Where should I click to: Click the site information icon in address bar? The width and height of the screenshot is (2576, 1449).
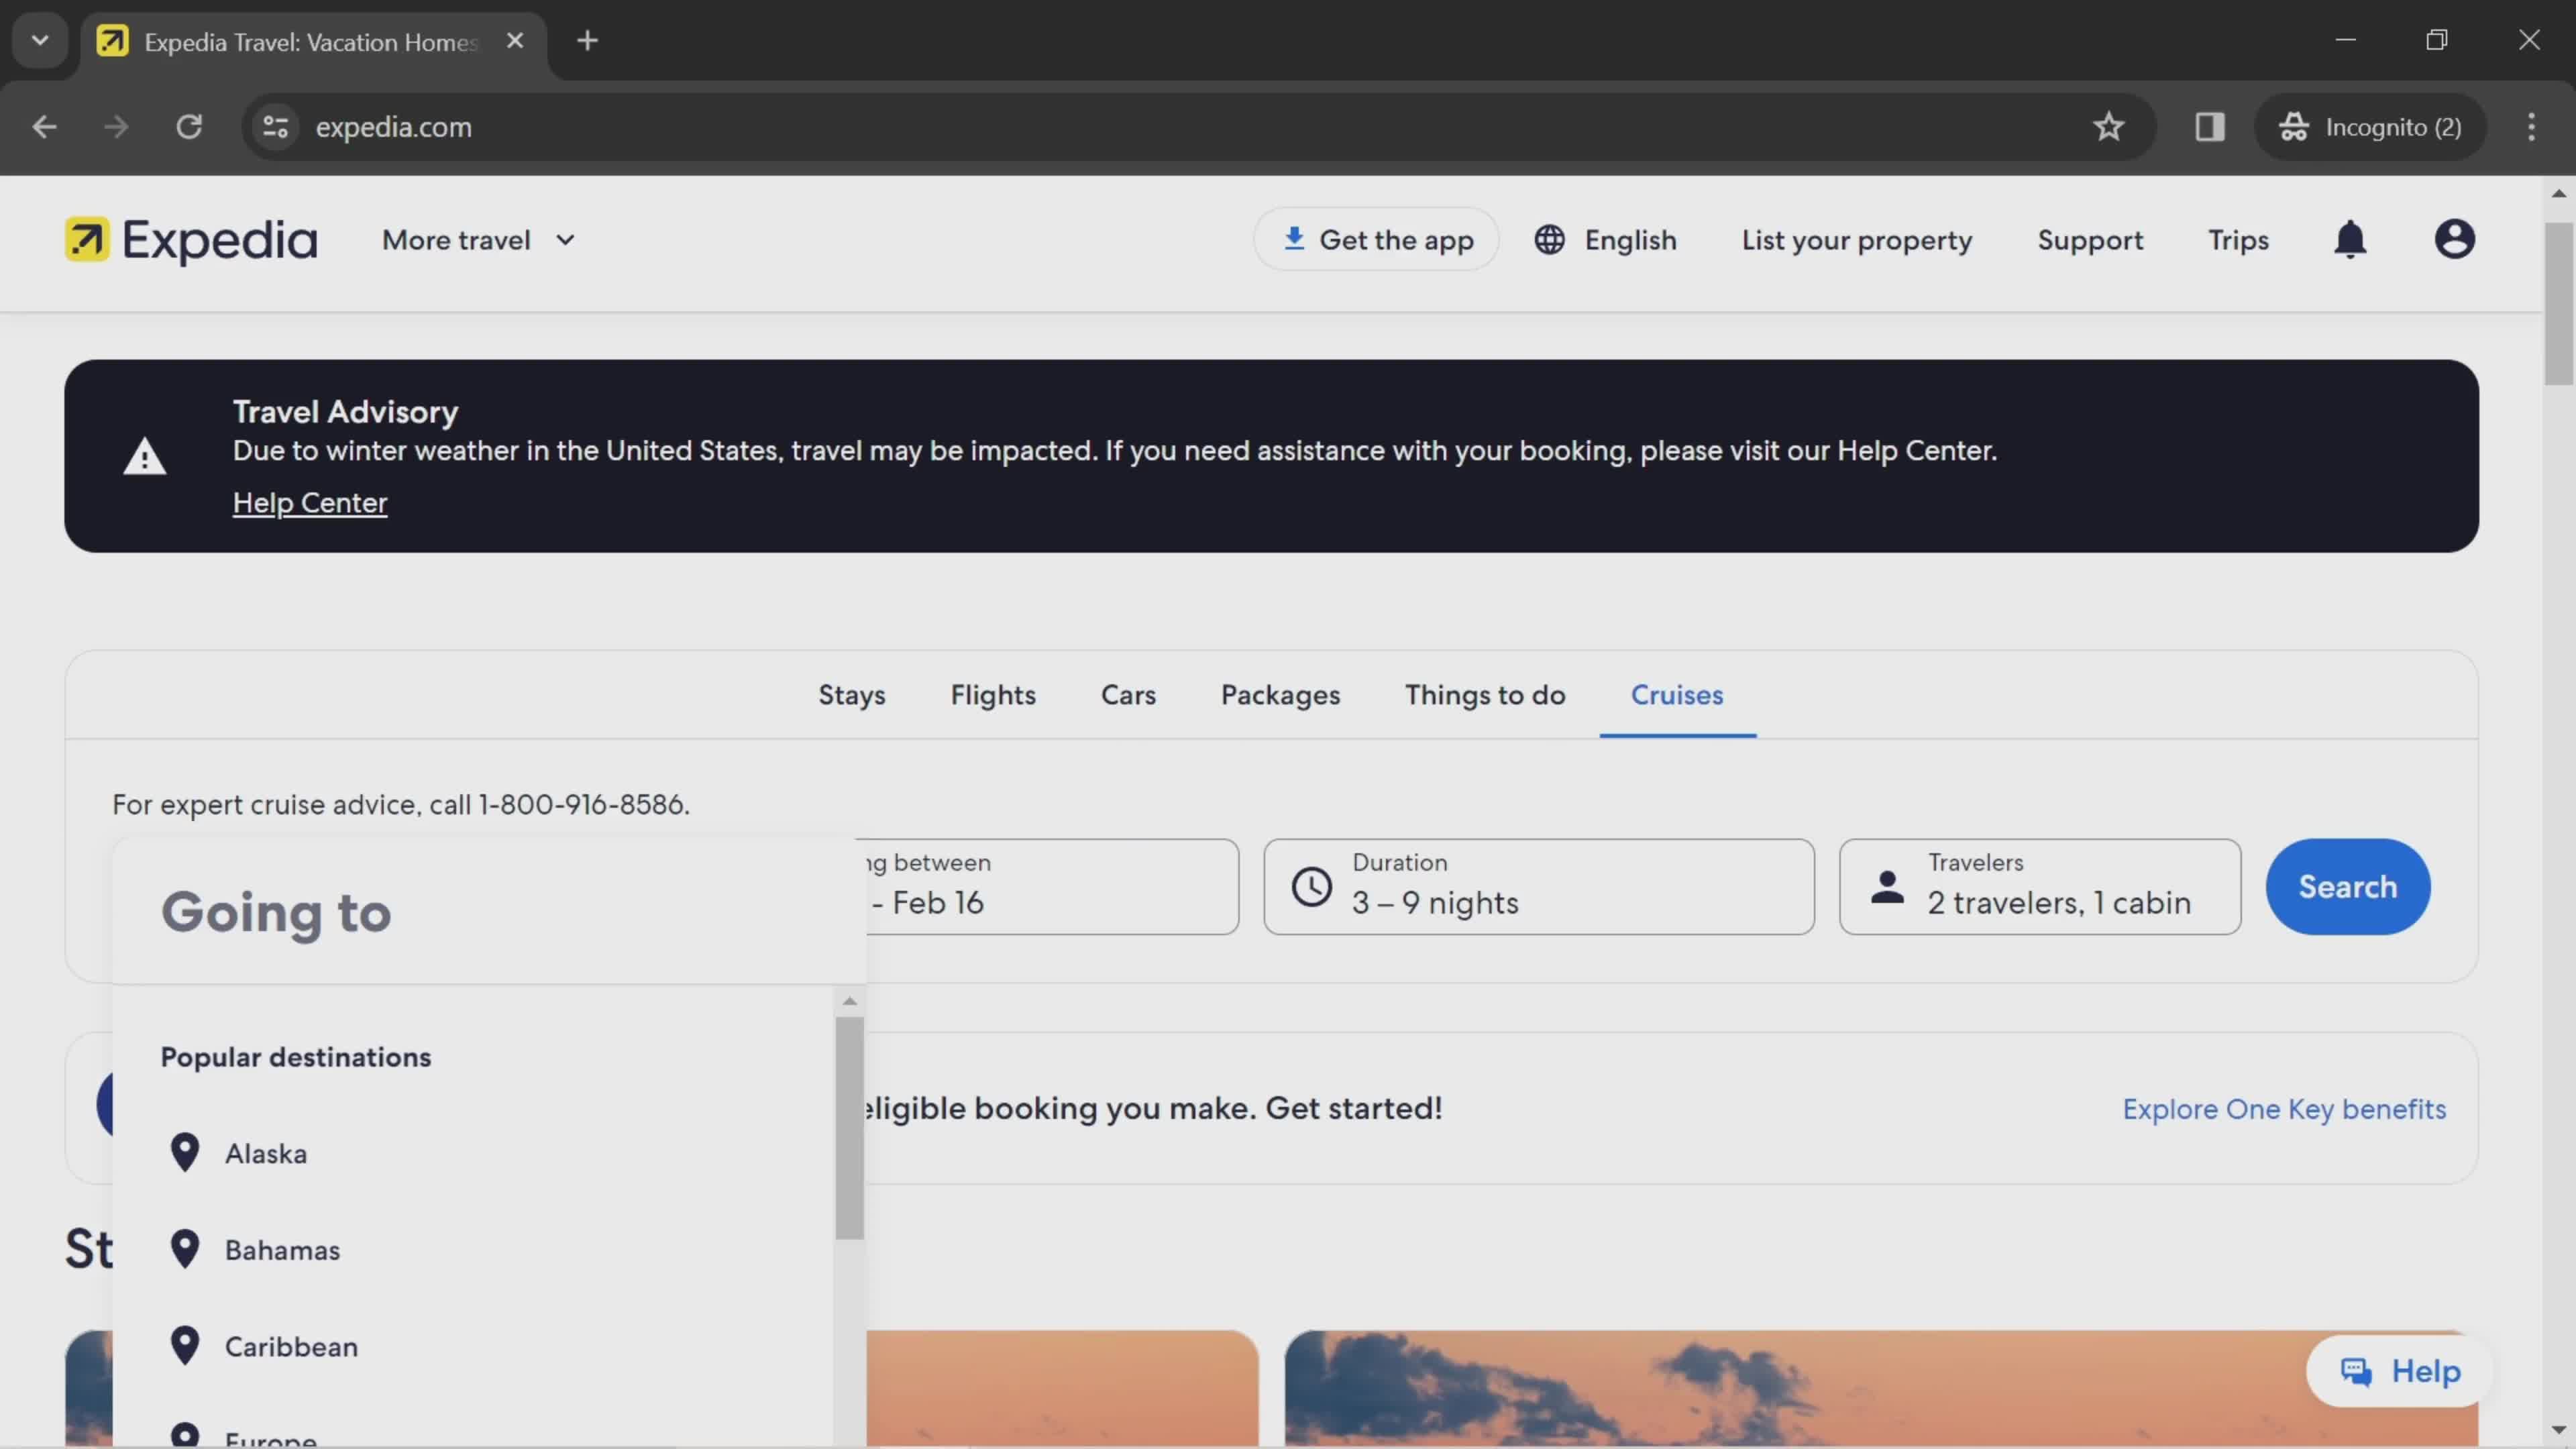(x=275, y=127)
